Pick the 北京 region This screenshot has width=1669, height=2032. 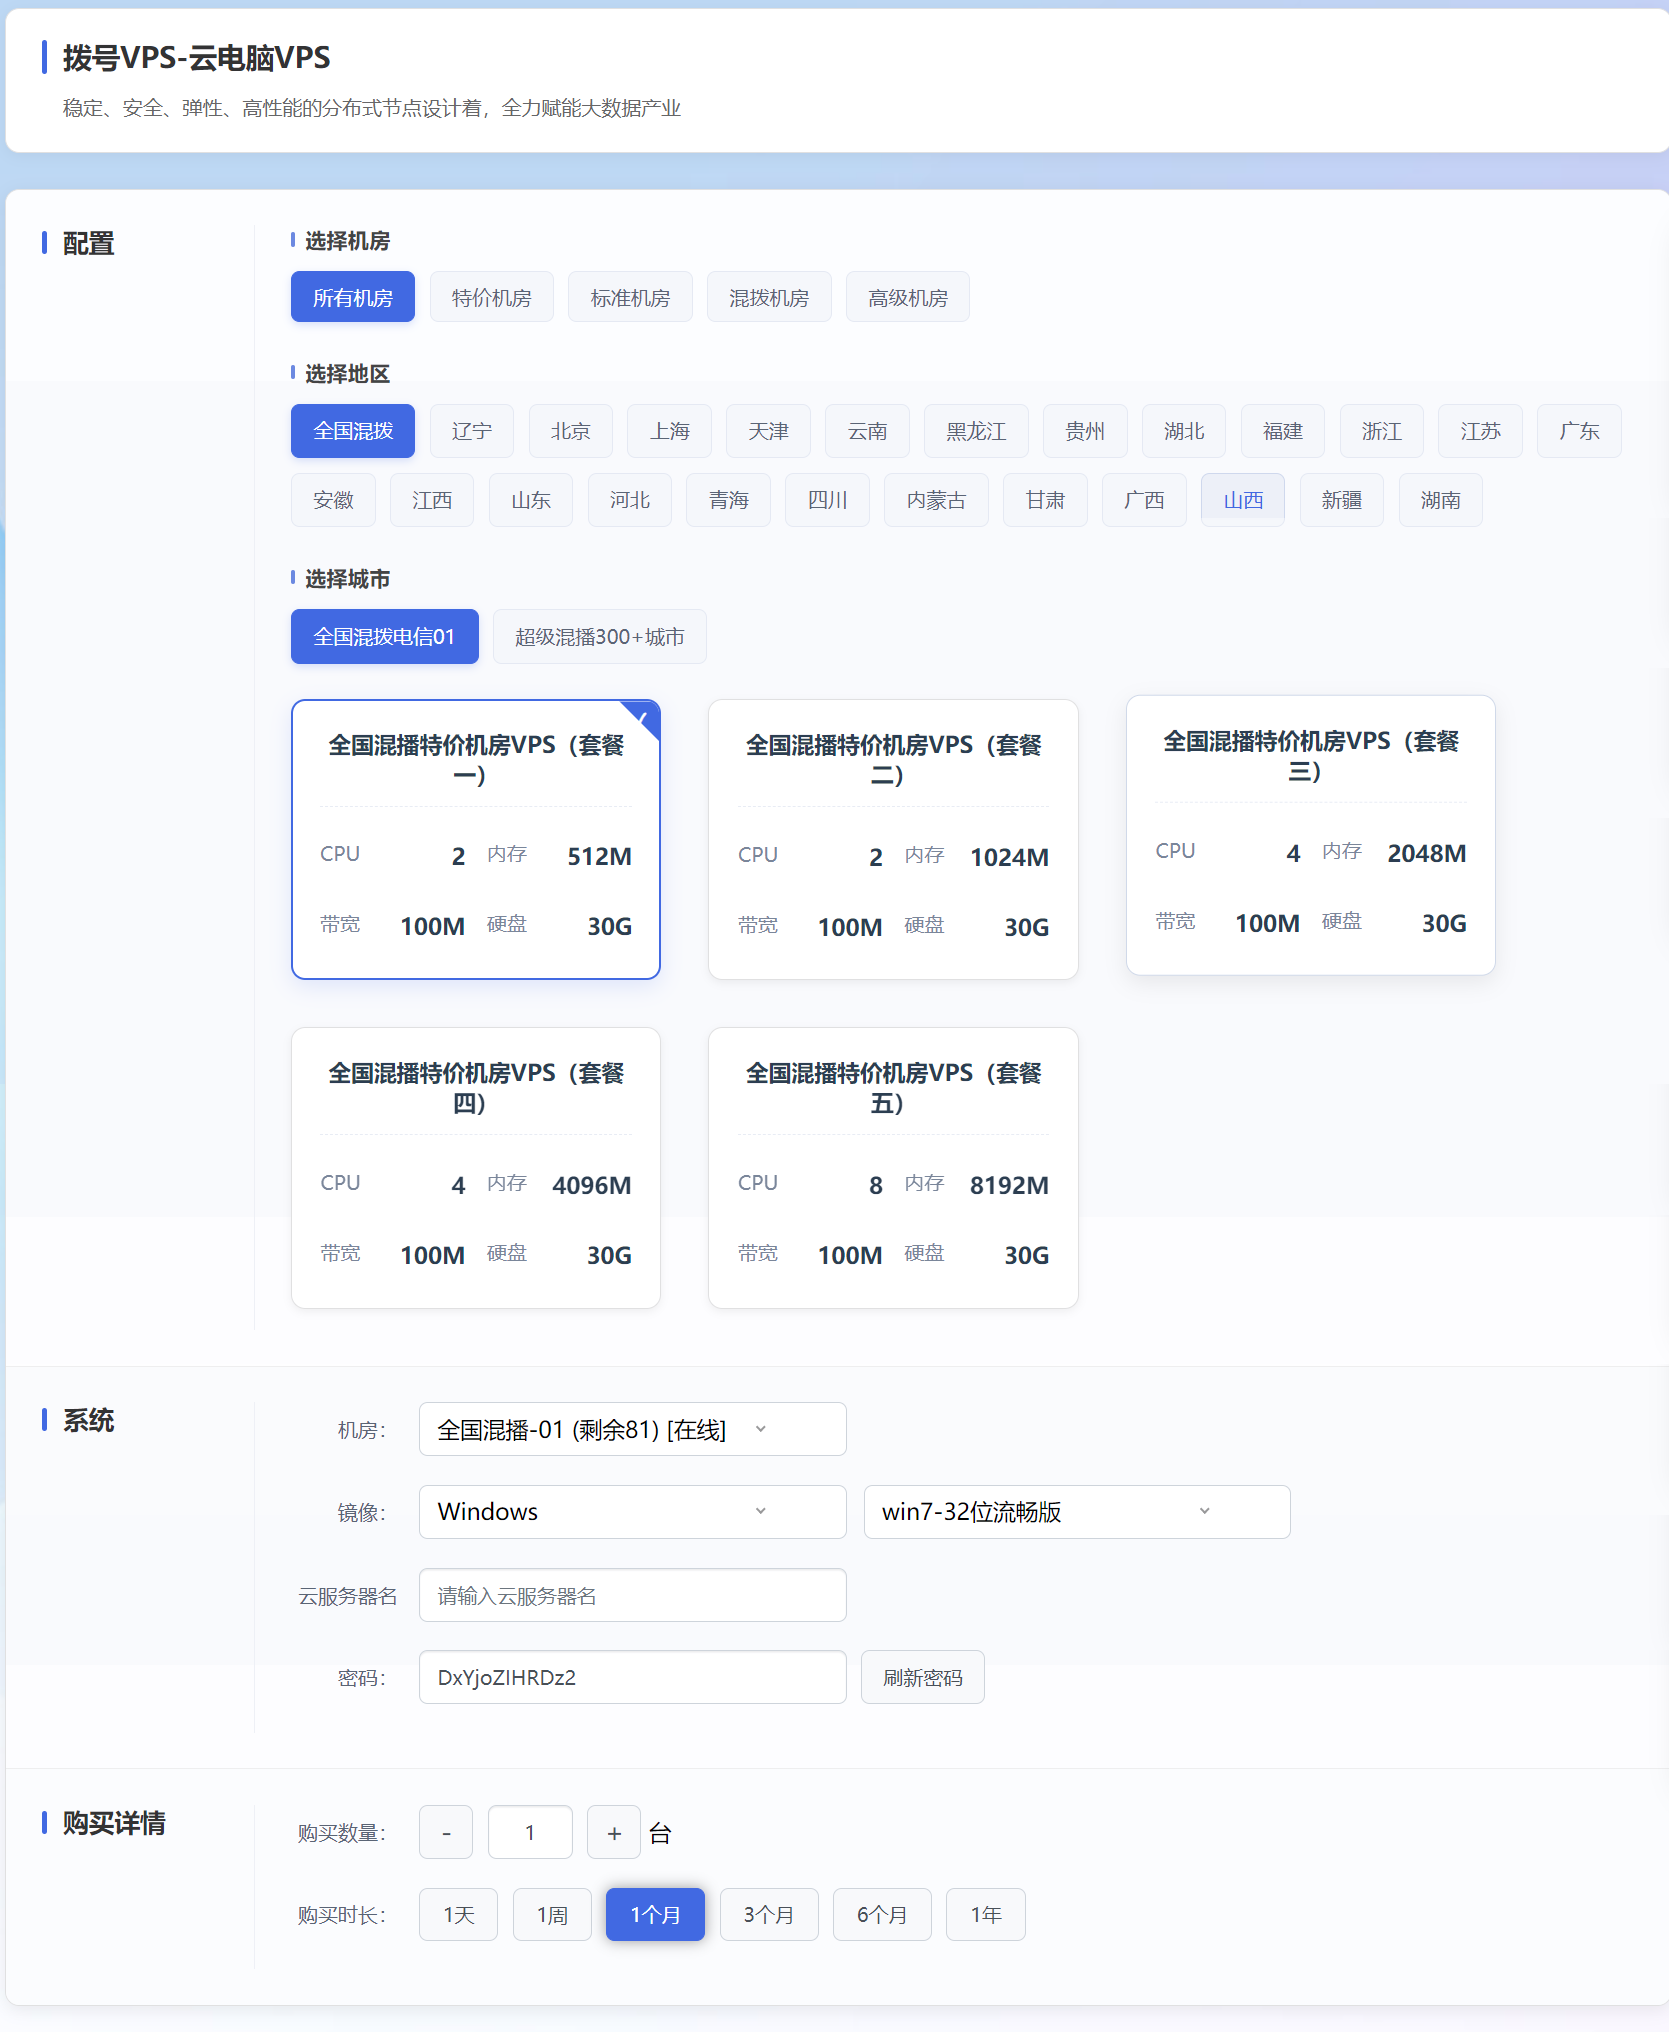click(570, 431)
